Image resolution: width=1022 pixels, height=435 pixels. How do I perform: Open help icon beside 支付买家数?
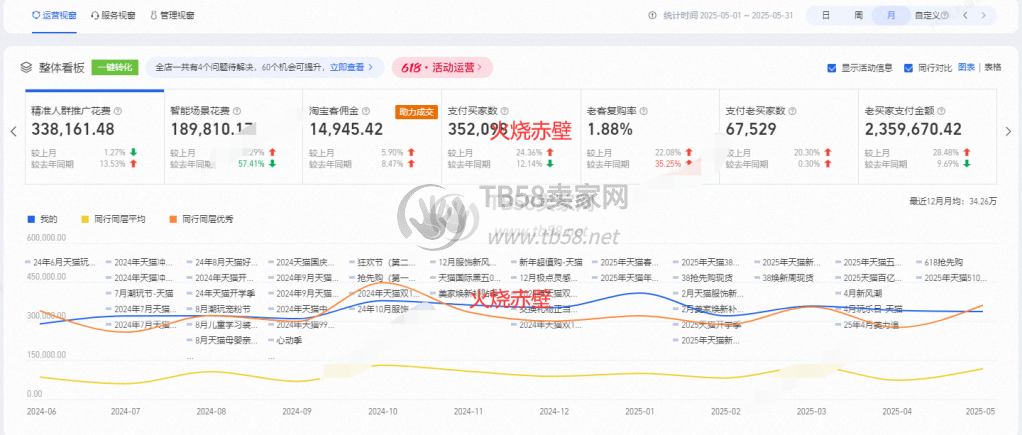[505, 112]
